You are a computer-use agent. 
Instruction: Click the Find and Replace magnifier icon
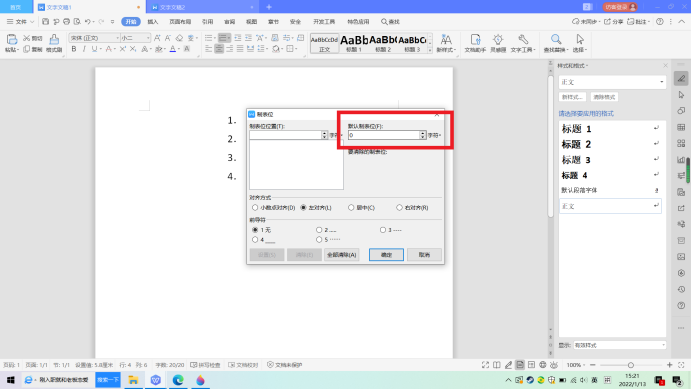tap(556, 40)
